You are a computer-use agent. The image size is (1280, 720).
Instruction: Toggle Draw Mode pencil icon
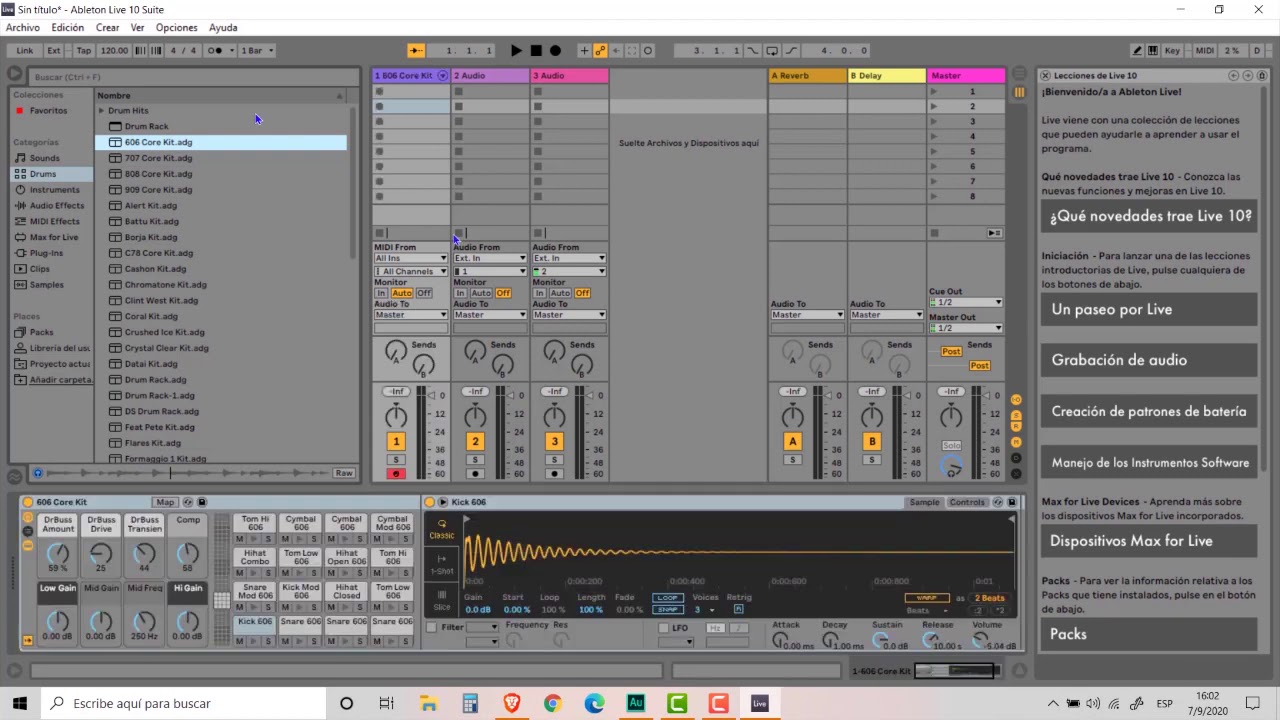(1137, 50)
